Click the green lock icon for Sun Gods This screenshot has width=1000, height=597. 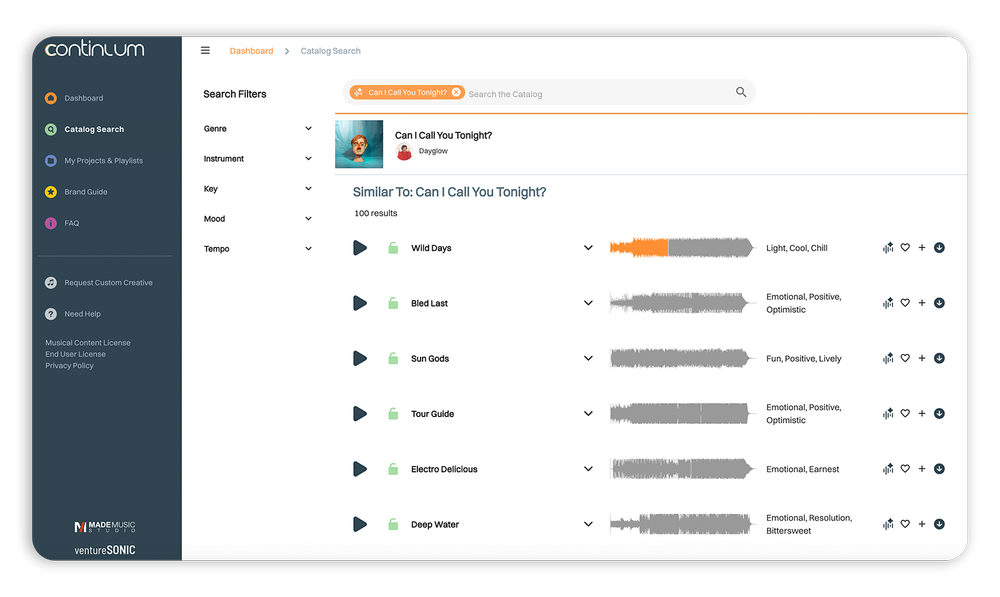pyautogui.click(x=393, y=358)
